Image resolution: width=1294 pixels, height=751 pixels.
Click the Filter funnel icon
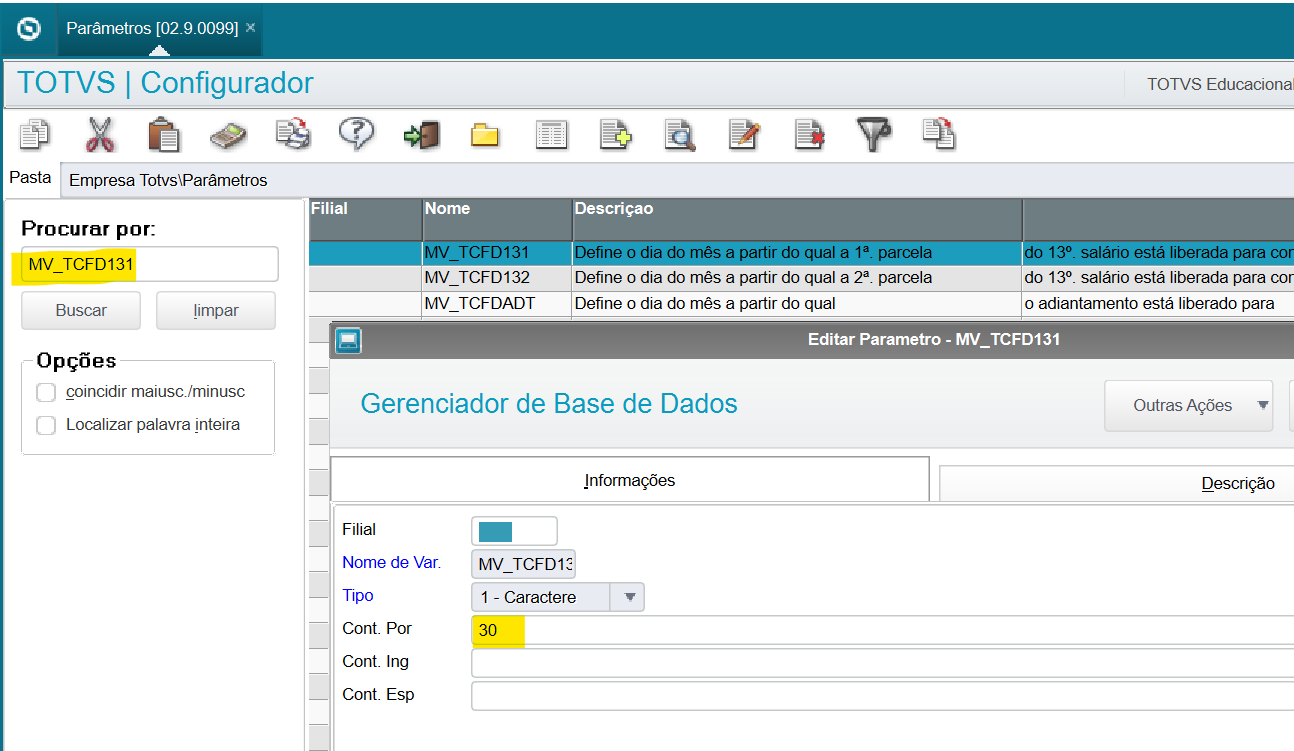(x=874, y=134)
